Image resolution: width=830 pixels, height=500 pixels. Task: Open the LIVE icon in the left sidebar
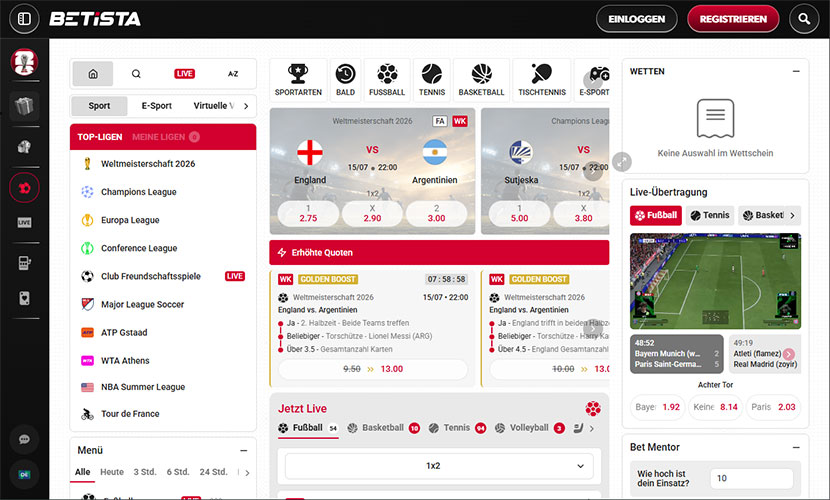coord(24,223)
